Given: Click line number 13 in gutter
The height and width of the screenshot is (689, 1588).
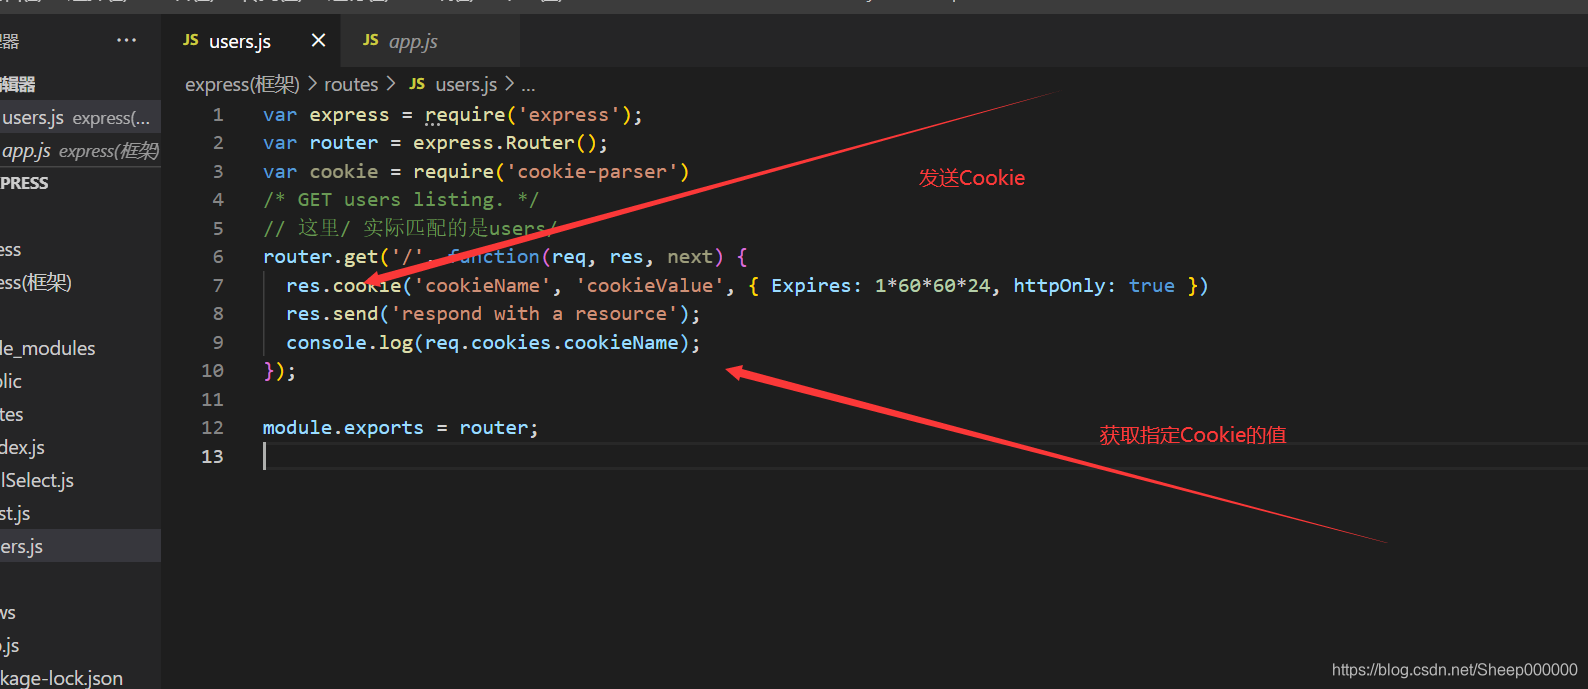Looking at the screenshot, I should pyautogui.click(x=212, y=456).
